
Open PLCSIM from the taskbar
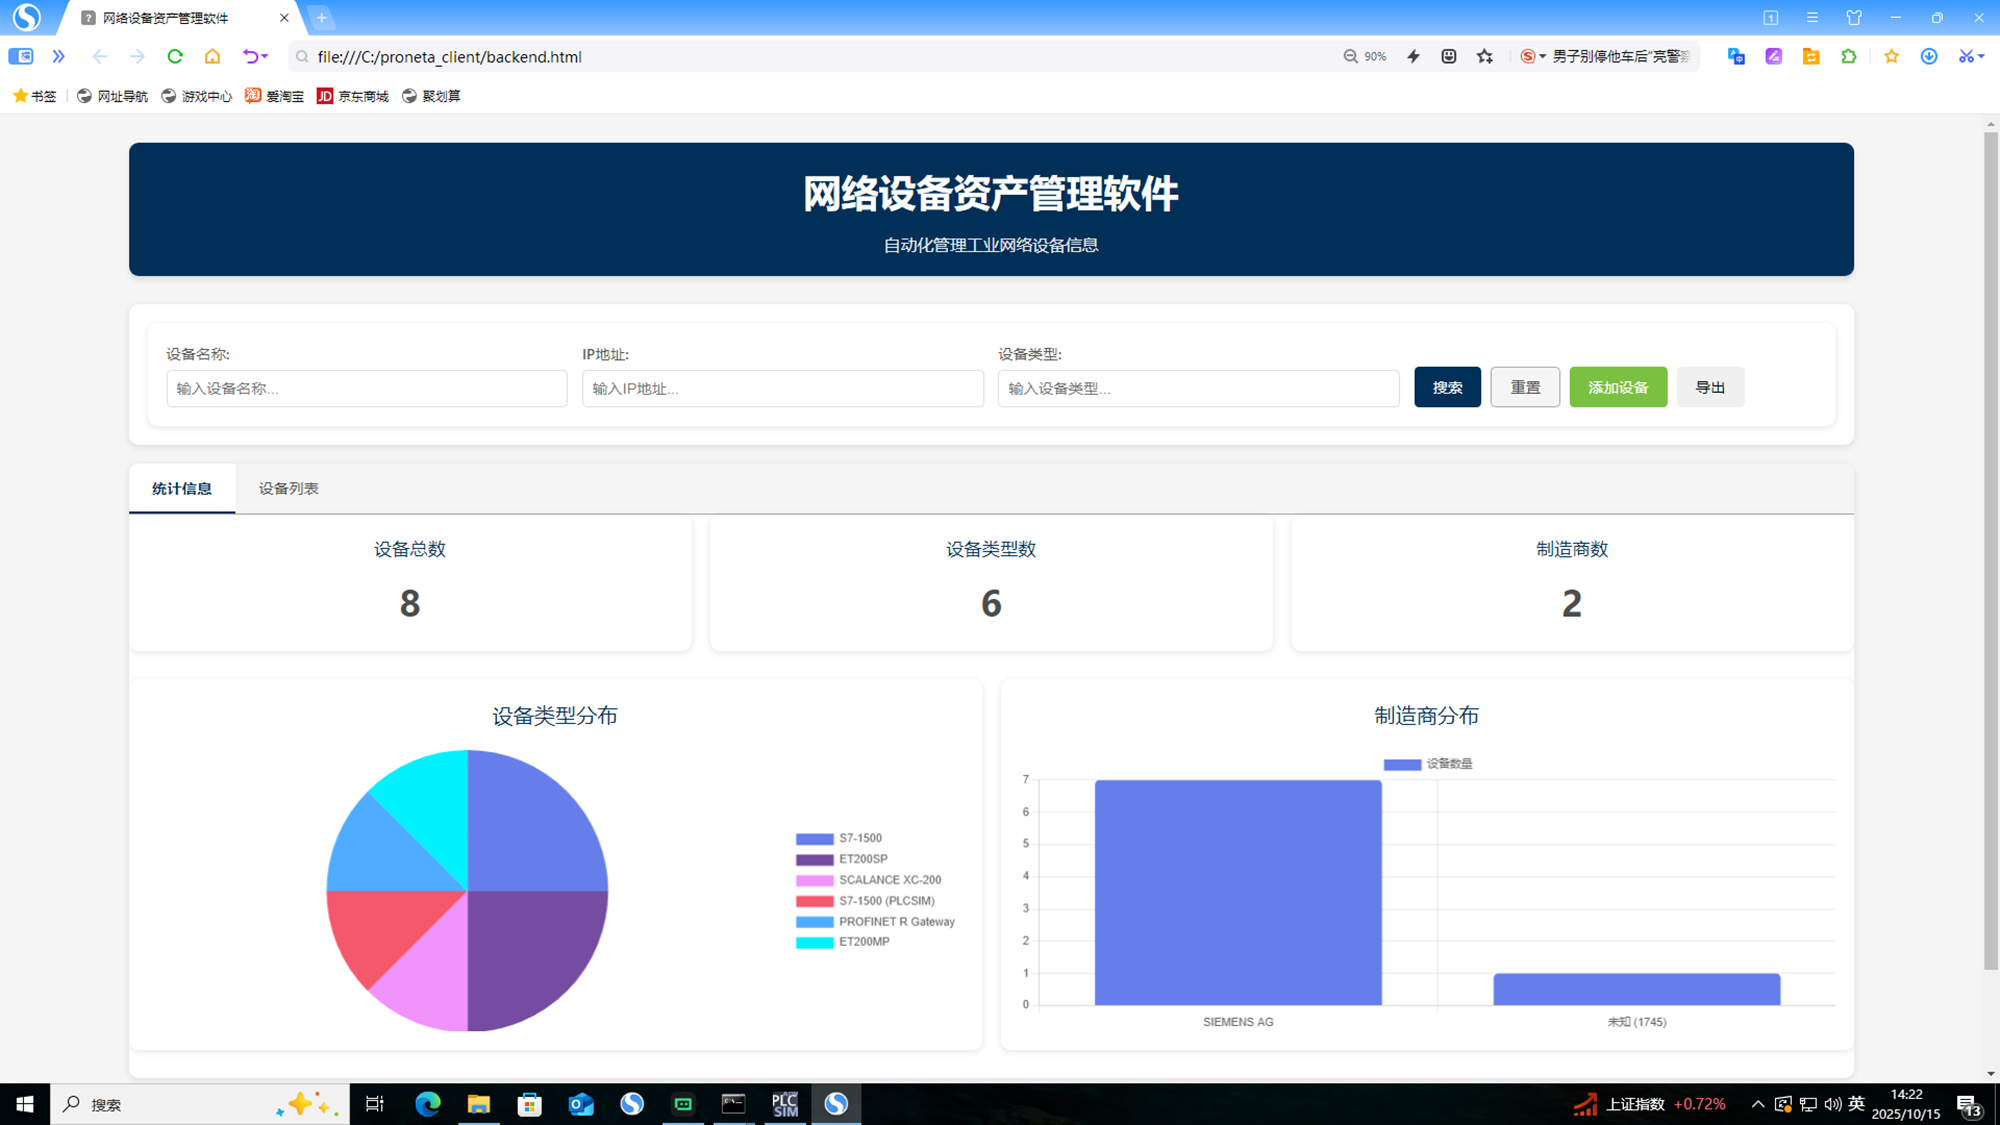pyautogui.click(x=785, y=1104)
